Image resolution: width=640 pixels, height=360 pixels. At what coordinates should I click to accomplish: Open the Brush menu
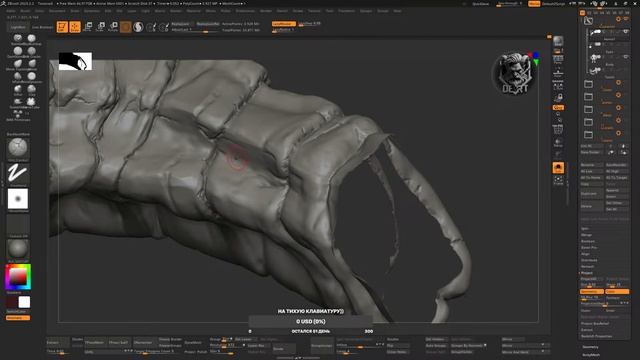(x=25, y=11)
